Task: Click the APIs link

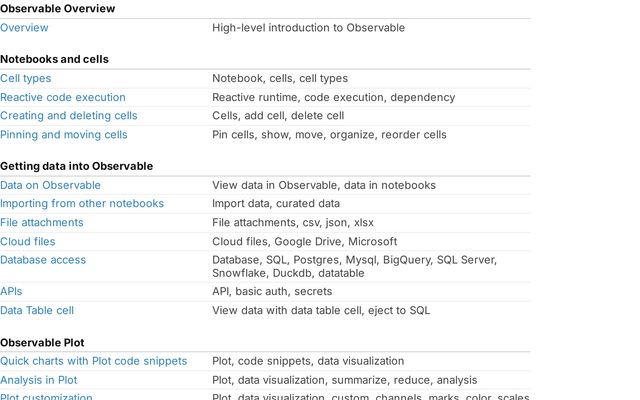Action: click(x=11, y=291)
